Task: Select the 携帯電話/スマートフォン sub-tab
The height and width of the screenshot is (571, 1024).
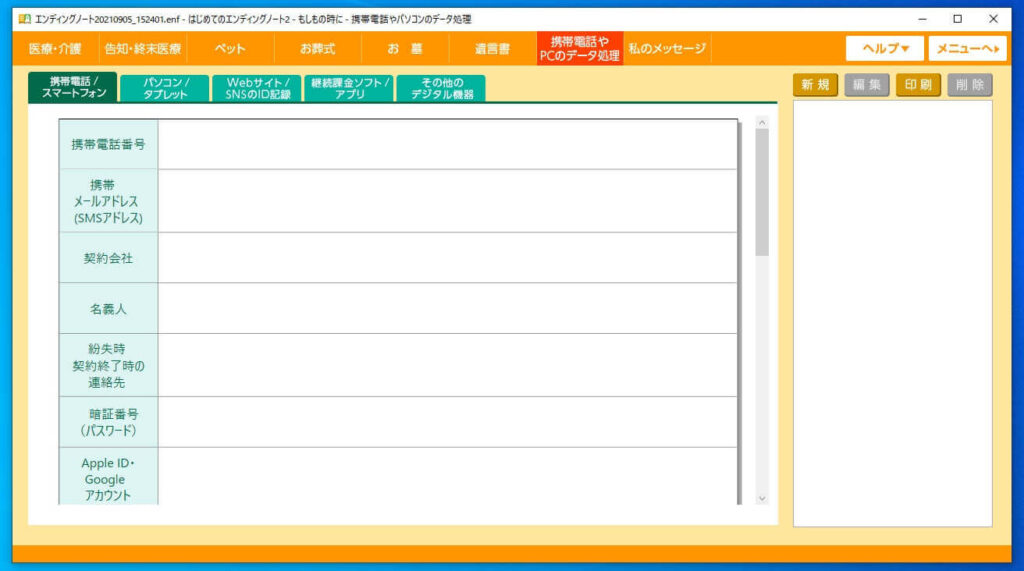Action: click(x=73, y=88)
